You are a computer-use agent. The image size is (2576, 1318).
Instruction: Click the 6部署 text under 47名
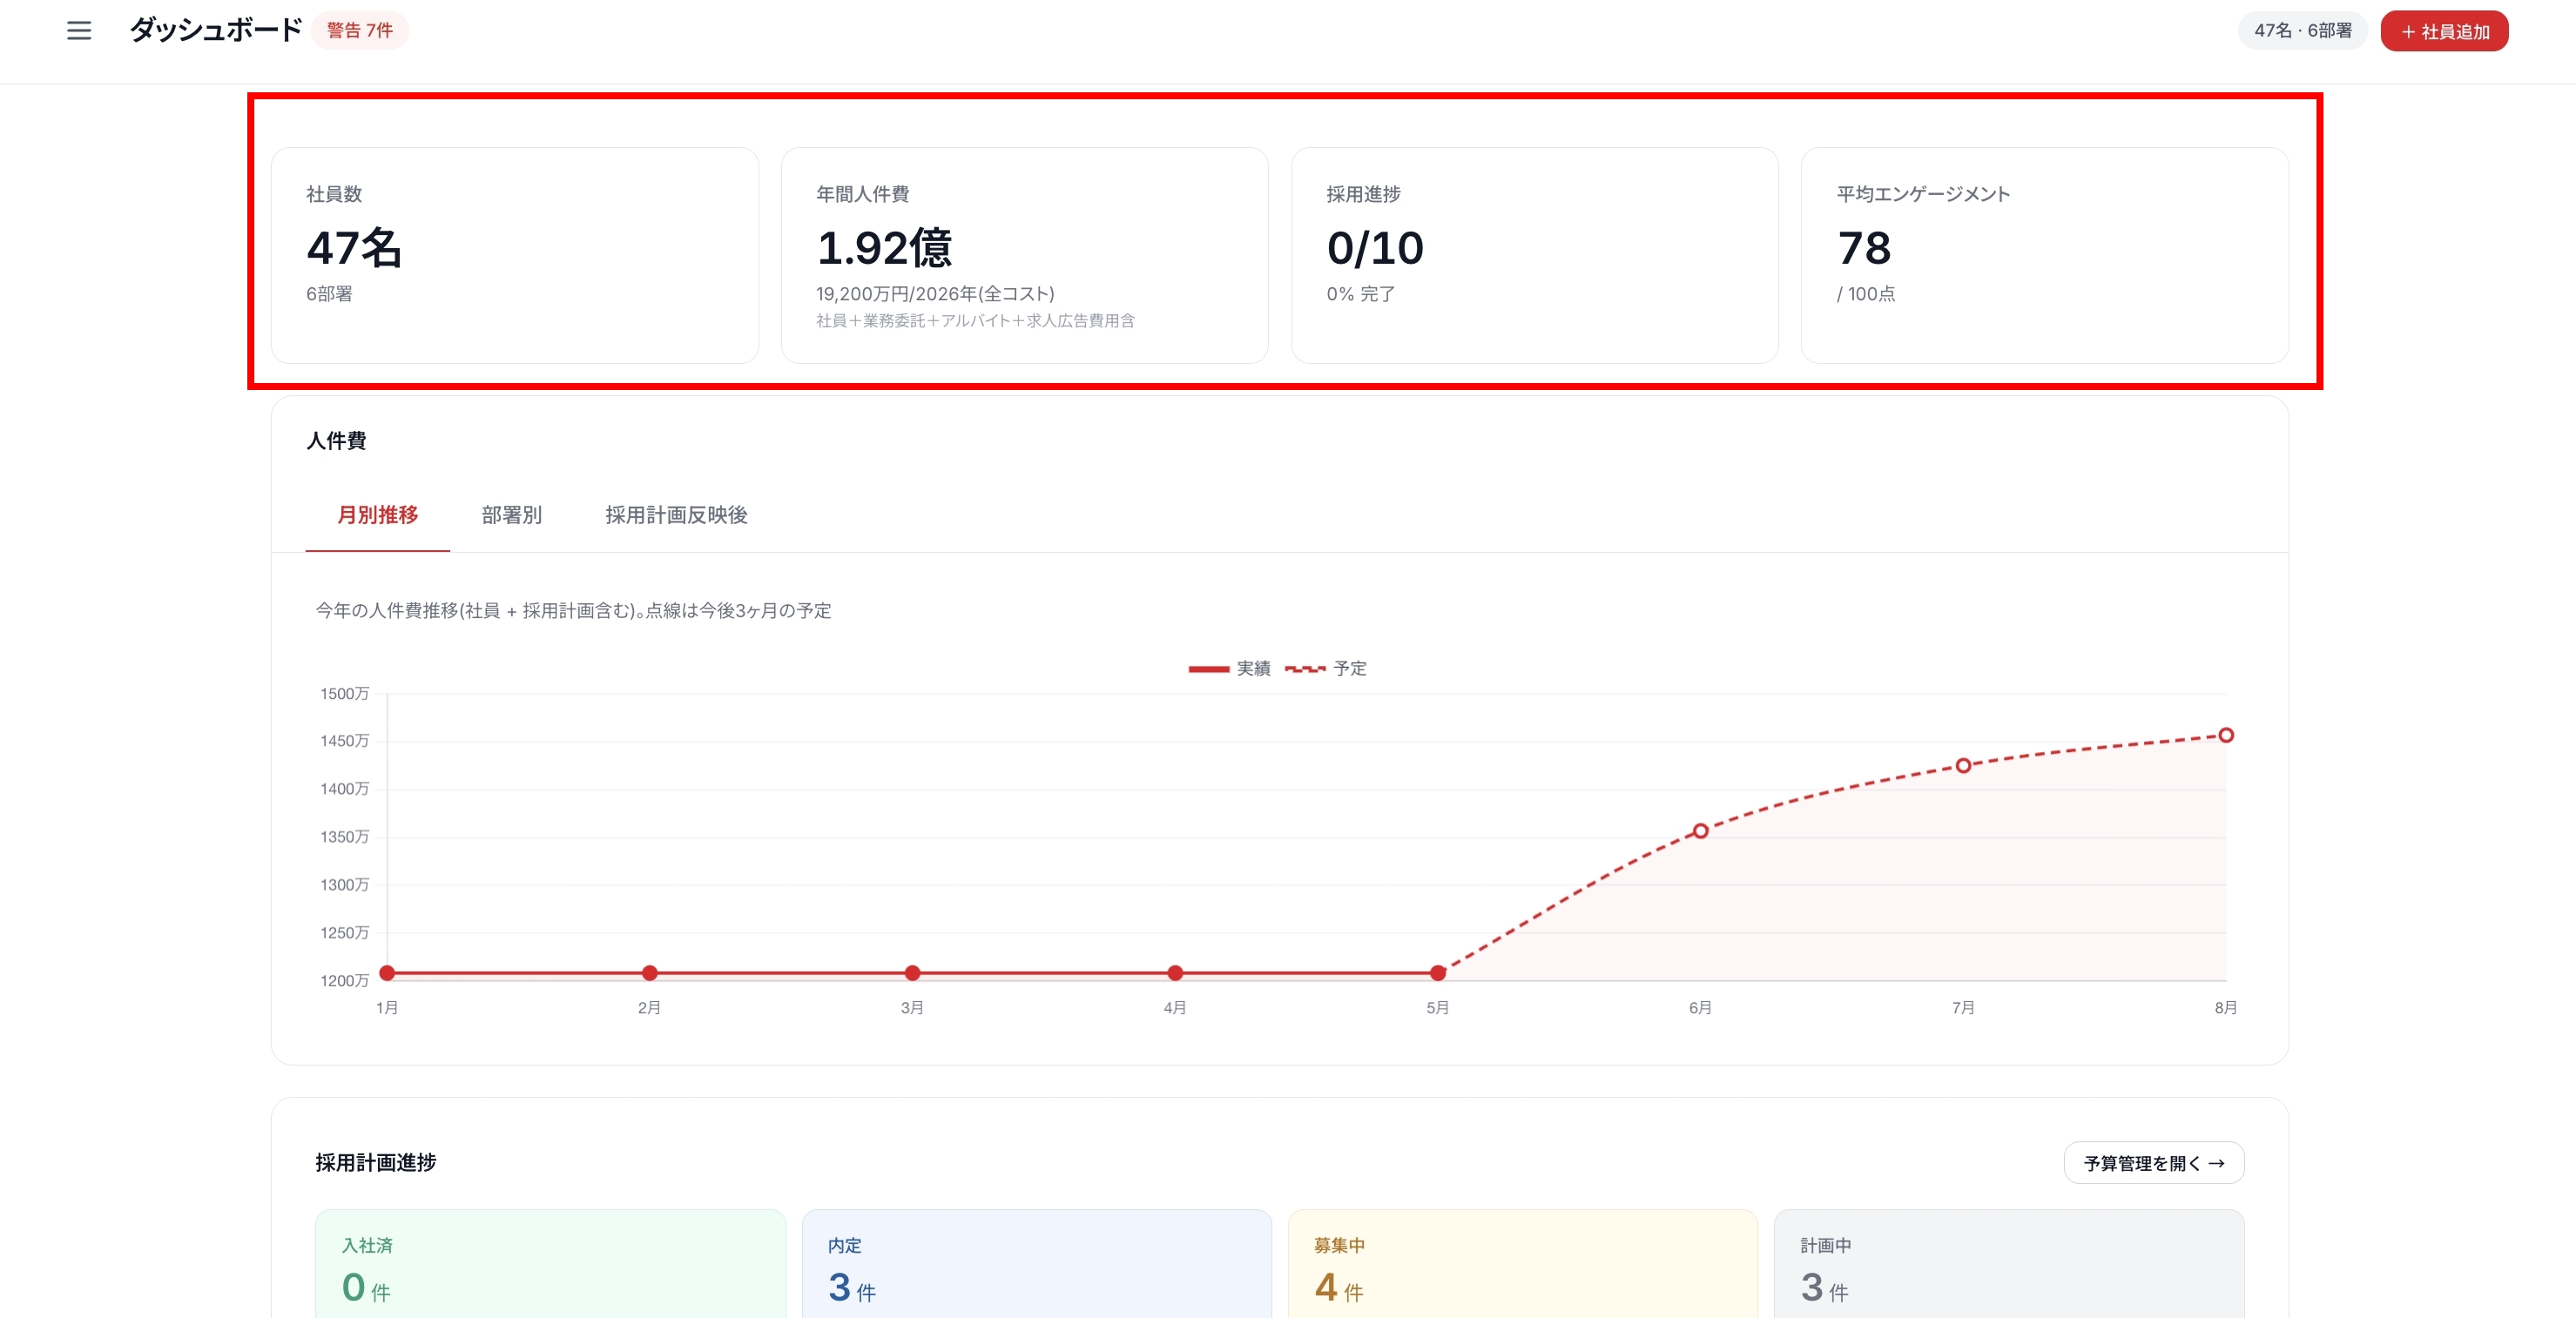point(329,294)
